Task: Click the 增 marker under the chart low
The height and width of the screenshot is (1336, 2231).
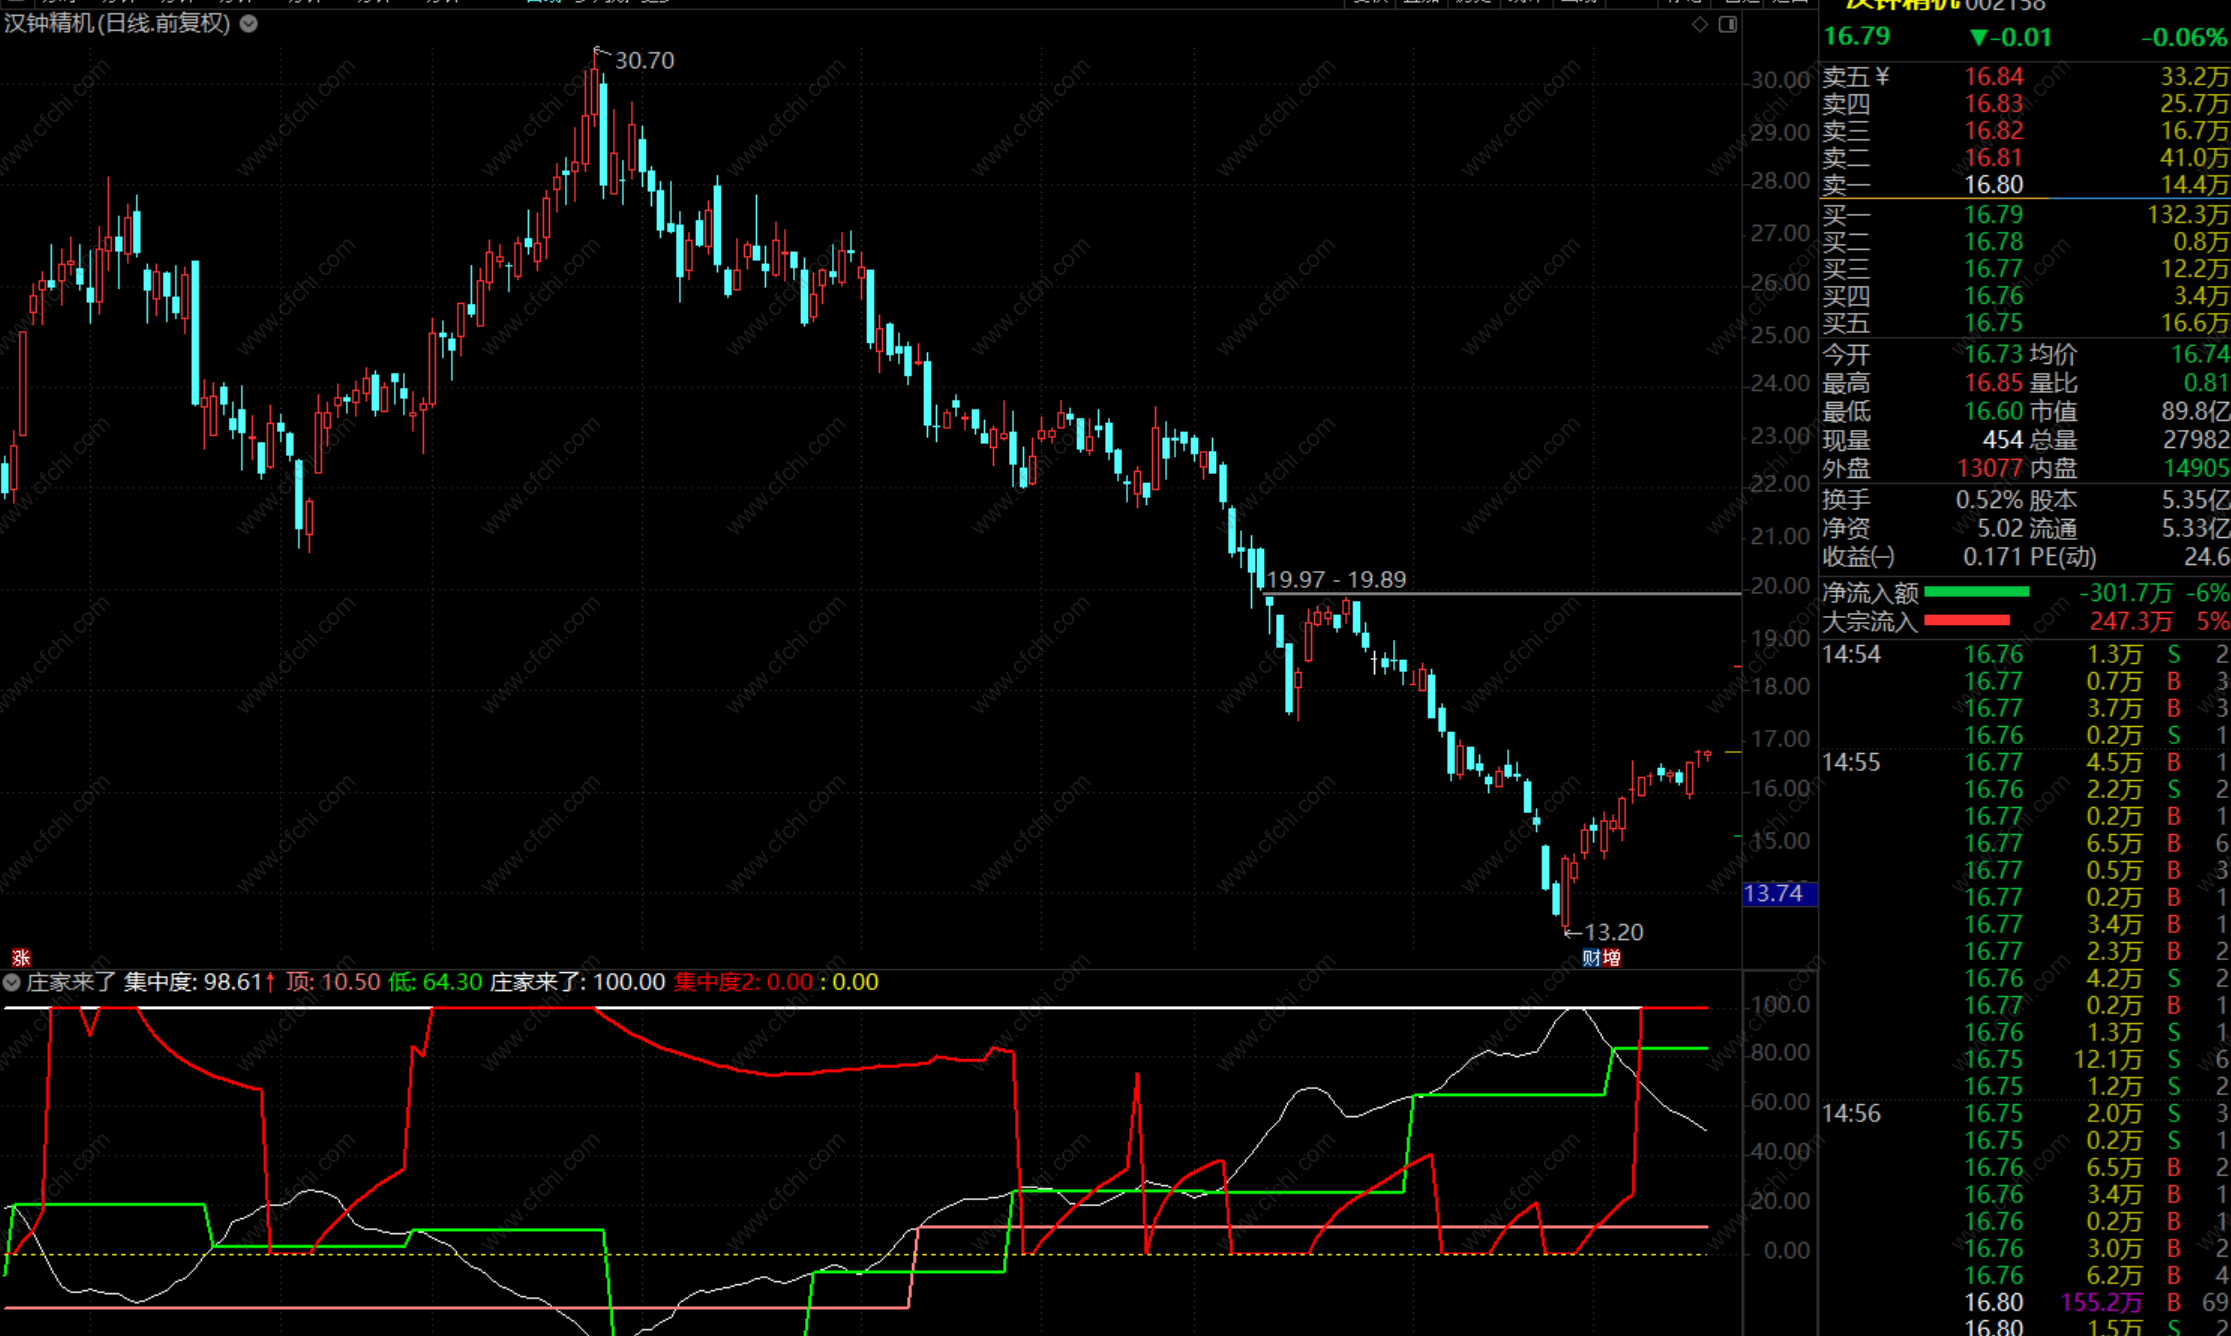Action: 1611,958
